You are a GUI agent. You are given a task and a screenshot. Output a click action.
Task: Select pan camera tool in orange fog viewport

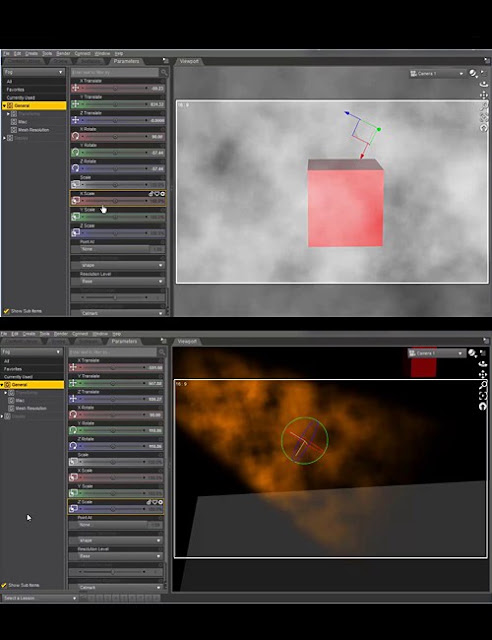pyautogui.click(x=483, y=375)
